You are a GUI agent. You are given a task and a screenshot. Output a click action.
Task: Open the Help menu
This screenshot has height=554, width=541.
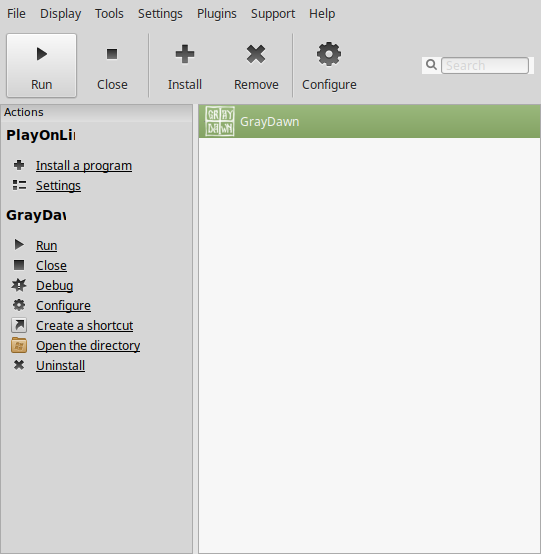pyautogui.click(x=322, y=14)
